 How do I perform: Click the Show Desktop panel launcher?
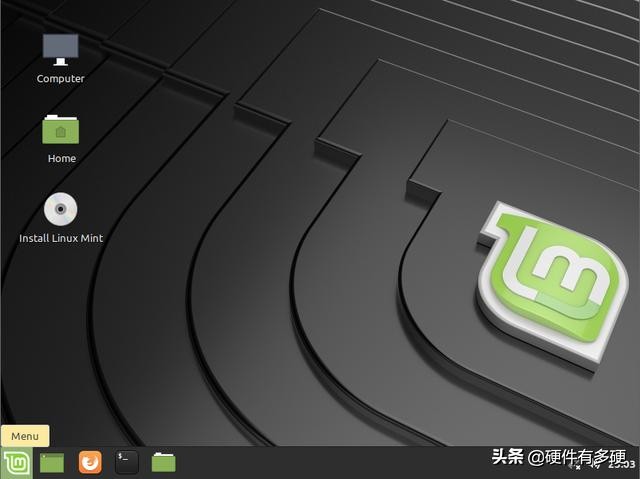point(52,463)
